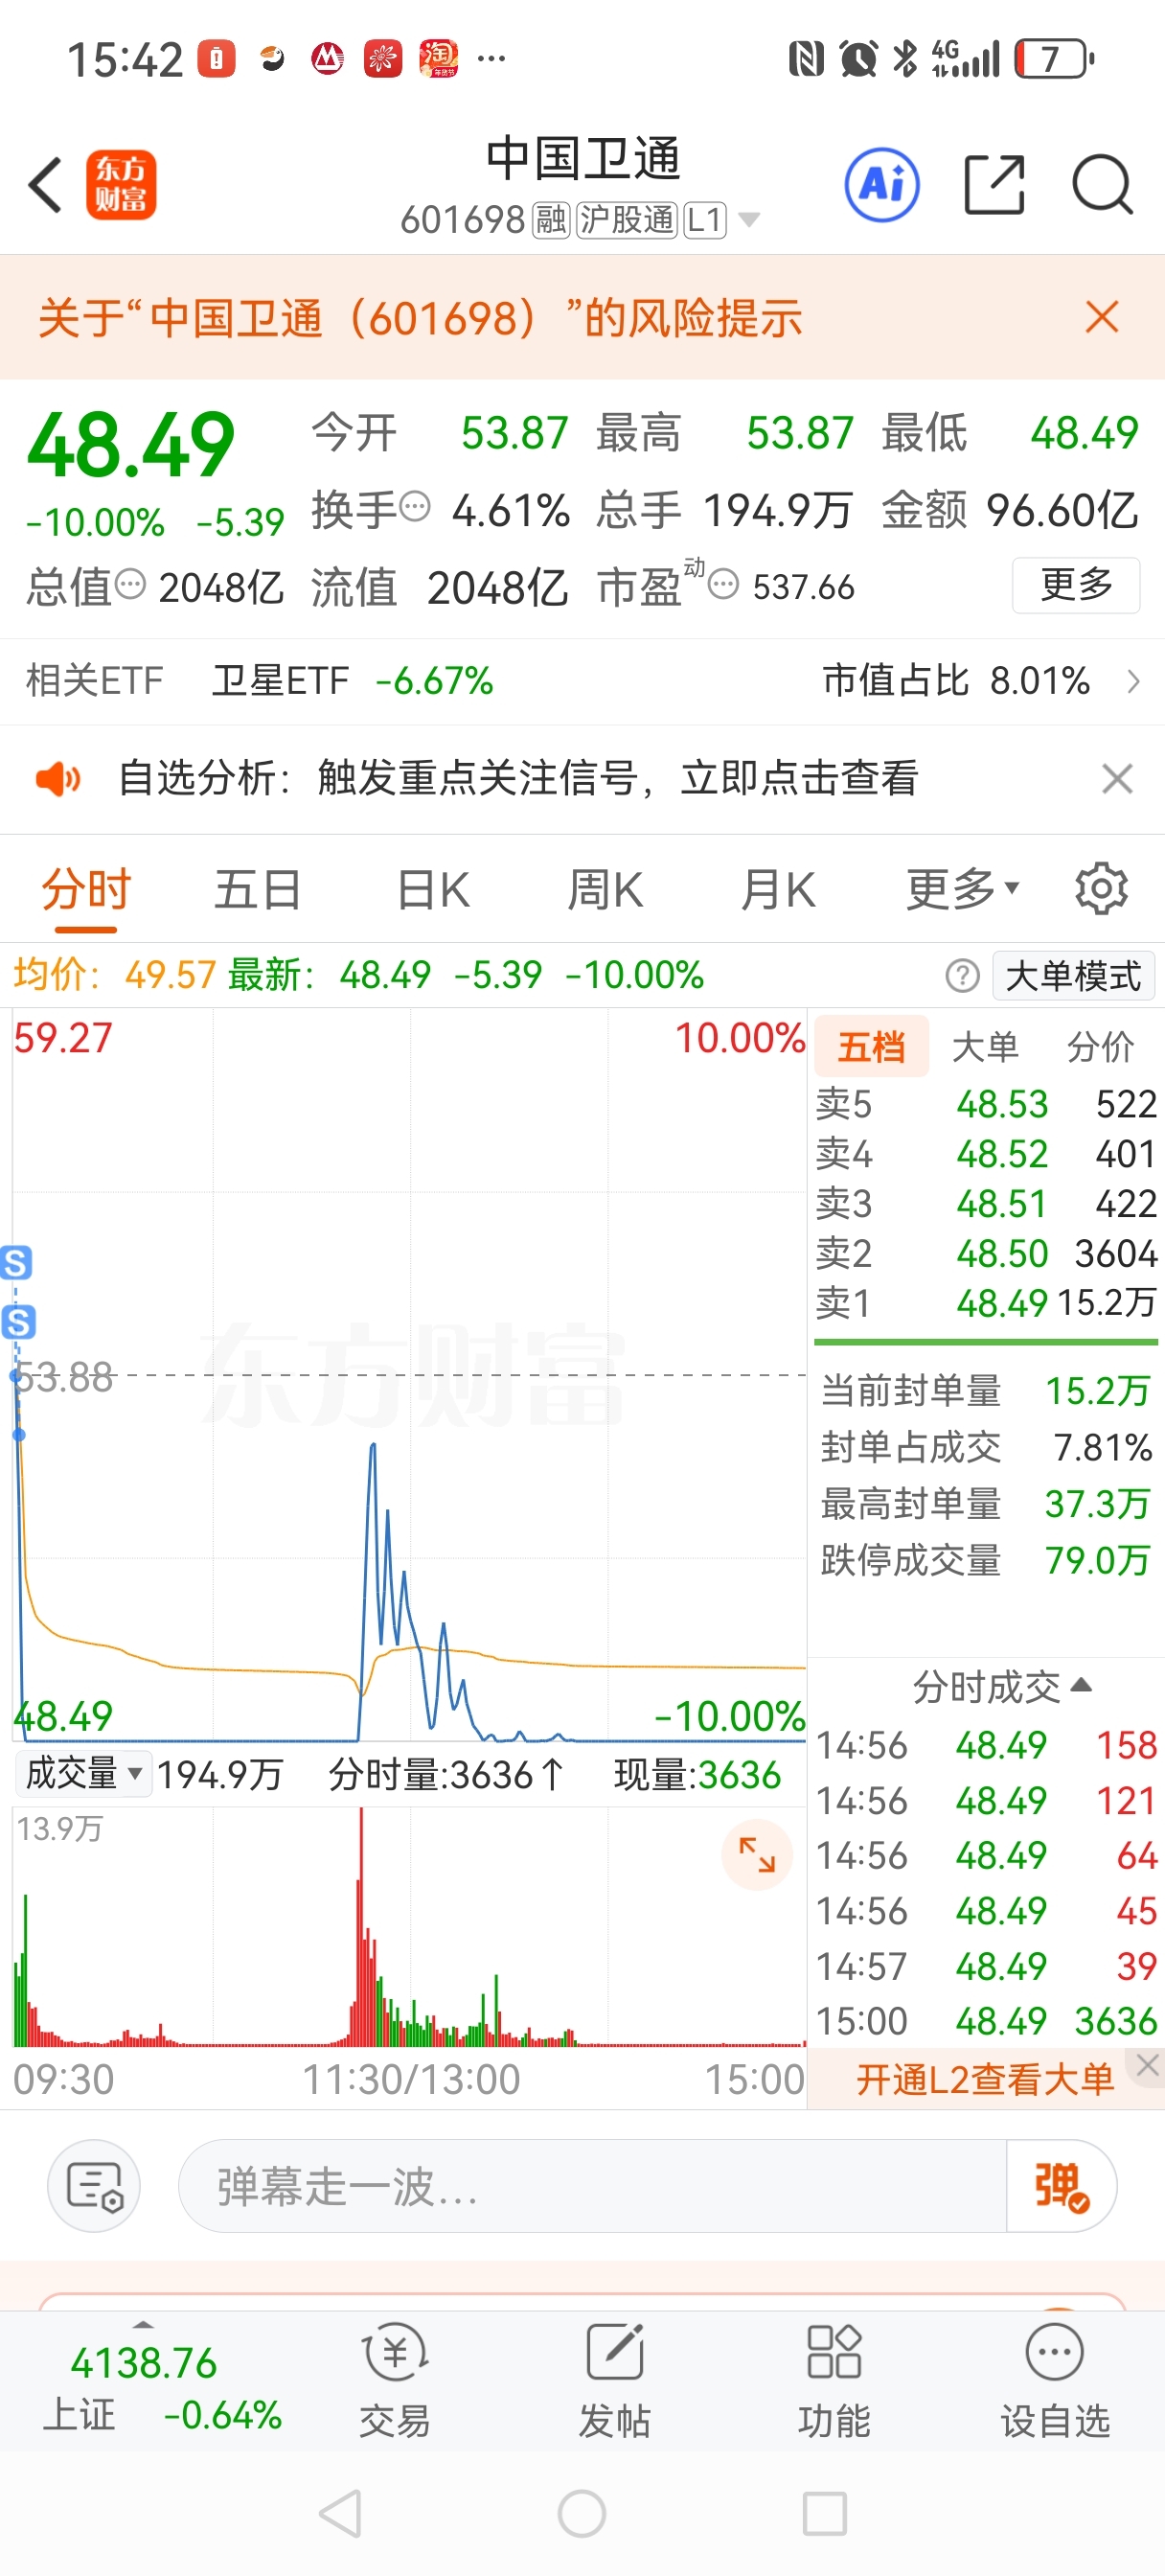Image resolution: width=1165 pixels, height=2576 pixels.
Task: Tap the 融 margin trading badge
Action: 551,219
